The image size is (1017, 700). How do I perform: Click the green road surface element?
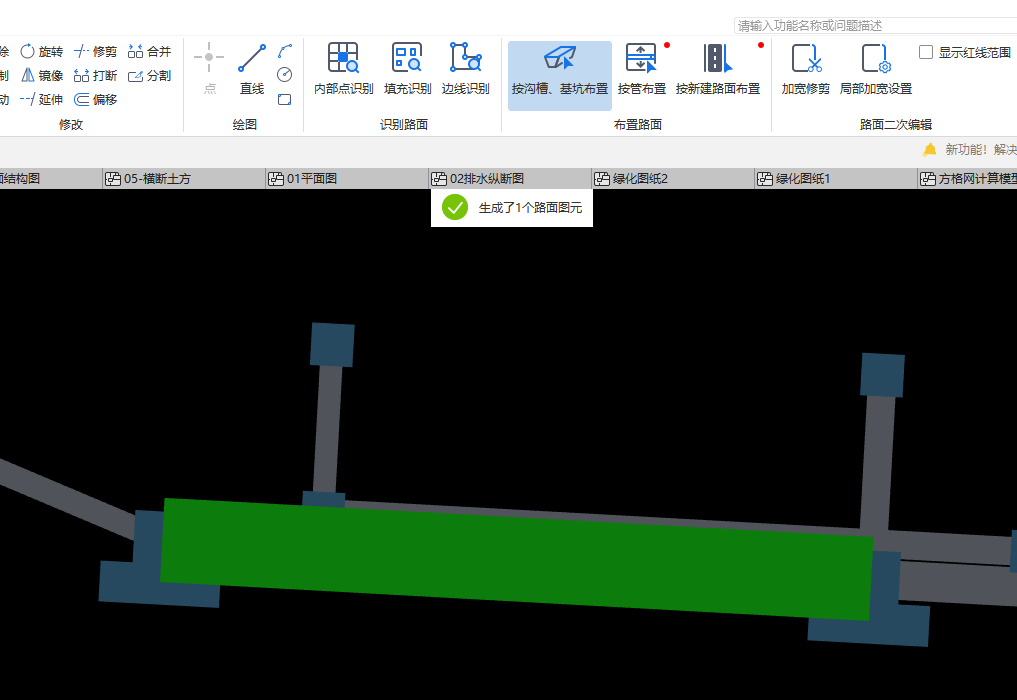pos(515,557)
